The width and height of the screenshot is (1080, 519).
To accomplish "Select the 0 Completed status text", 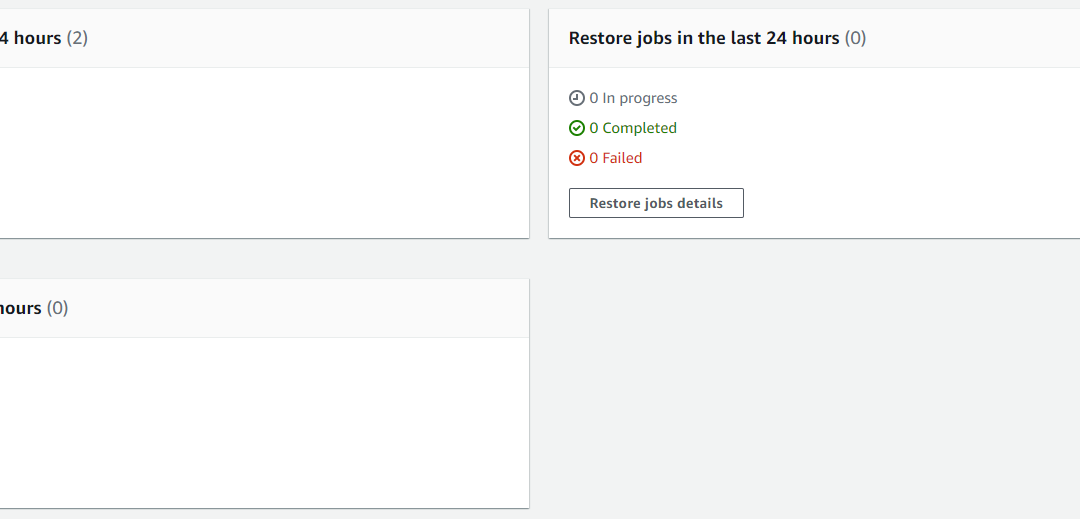I will click(633, 128).
